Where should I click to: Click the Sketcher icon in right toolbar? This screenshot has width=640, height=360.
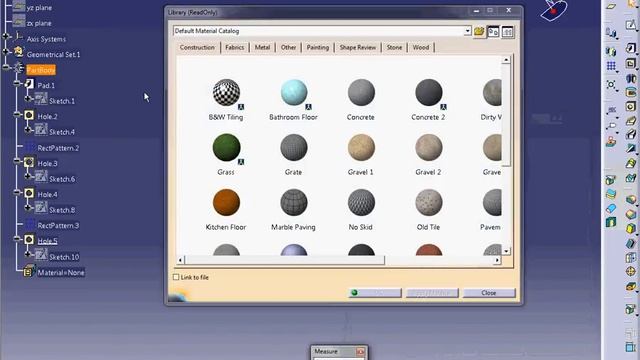click(631, 24)
